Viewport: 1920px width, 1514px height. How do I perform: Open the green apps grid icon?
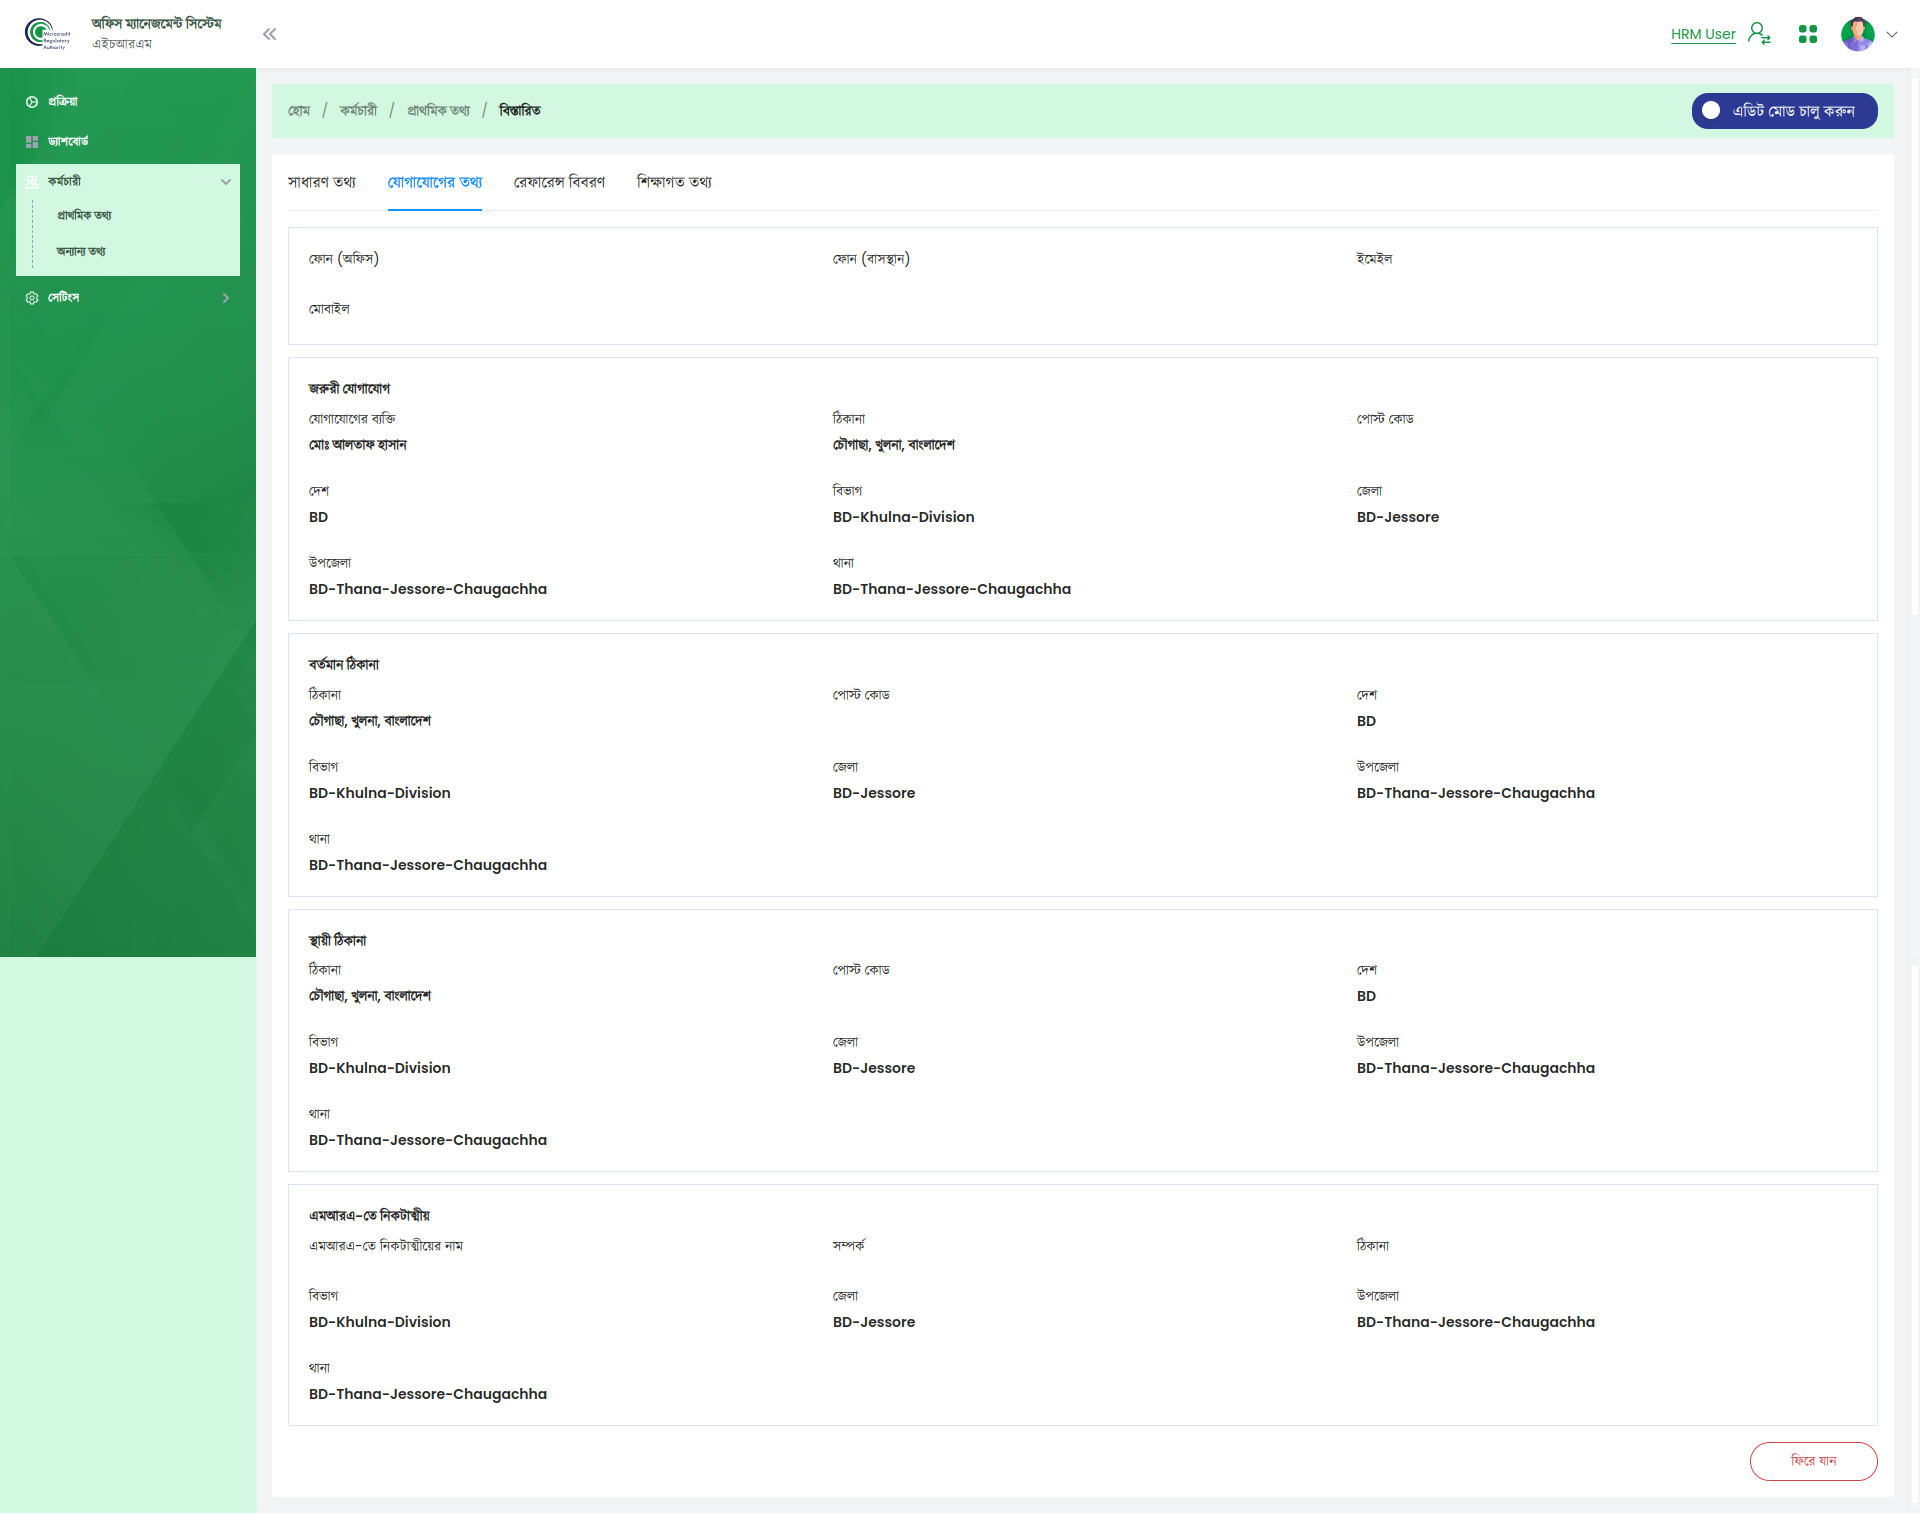[x=1808, y=34]
